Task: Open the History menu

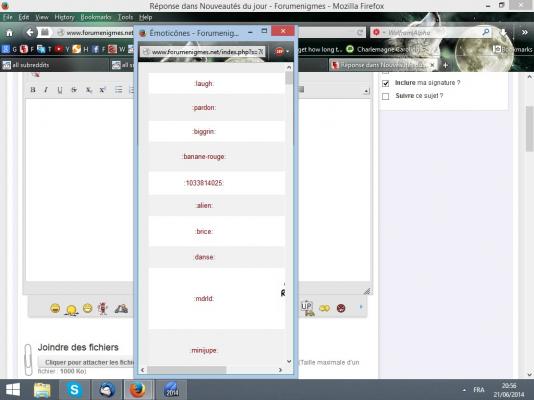Action: coord(64,17)
